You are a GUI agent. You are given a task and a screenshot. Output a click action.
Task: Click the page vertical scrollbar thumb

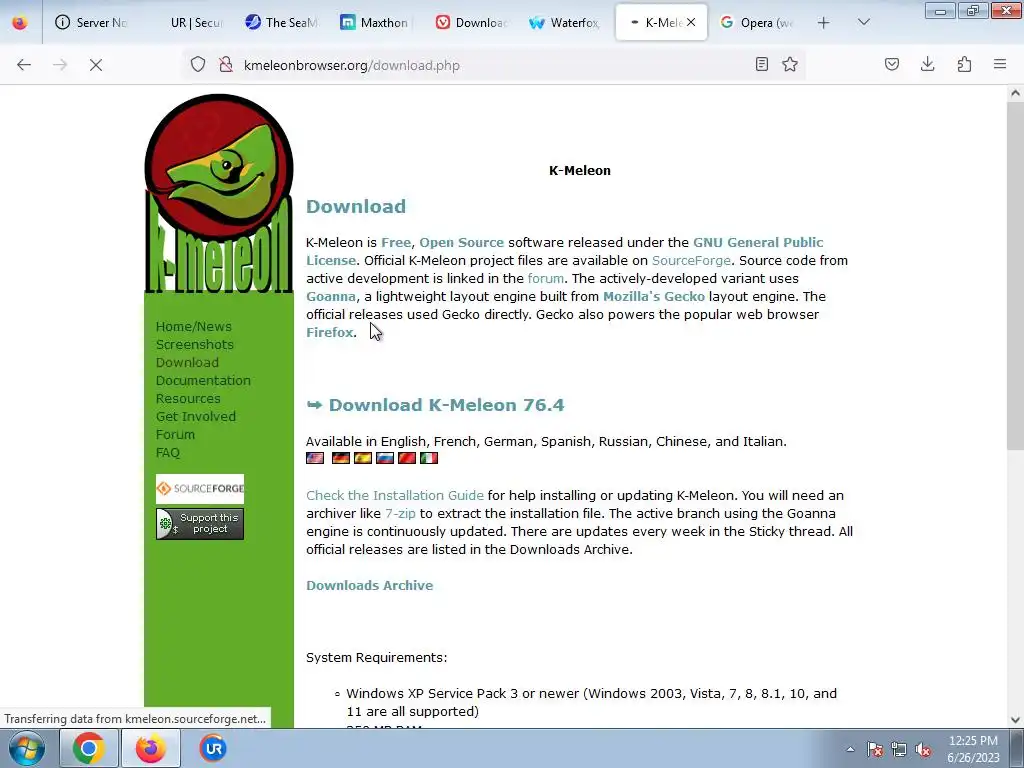point(1015,274)
